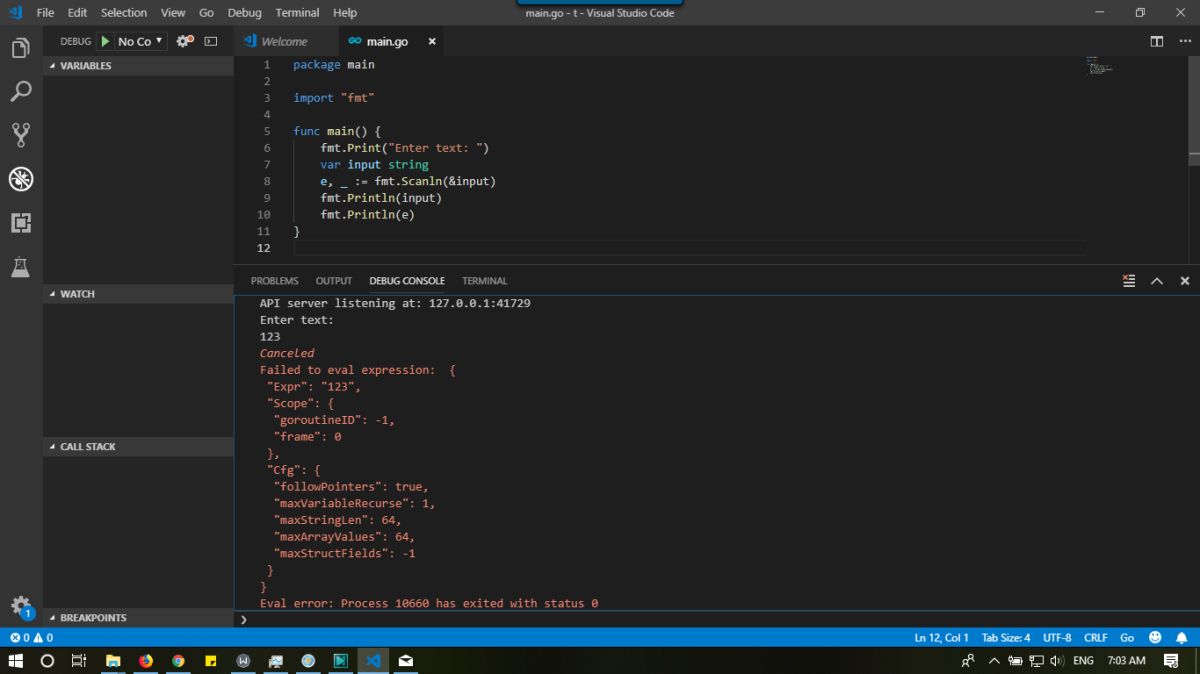
Task: Open the File menu
Action: coord(45,13)
